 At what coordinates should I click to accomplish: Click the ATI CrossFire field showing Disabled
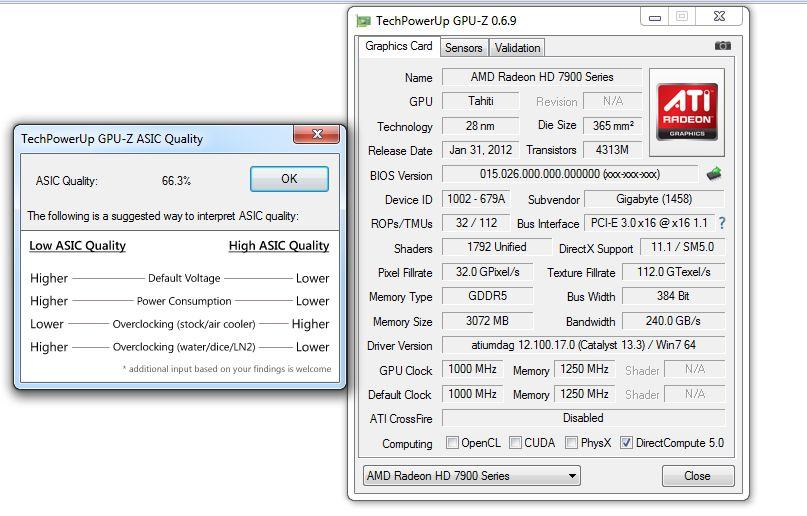[x=583, y=418]
